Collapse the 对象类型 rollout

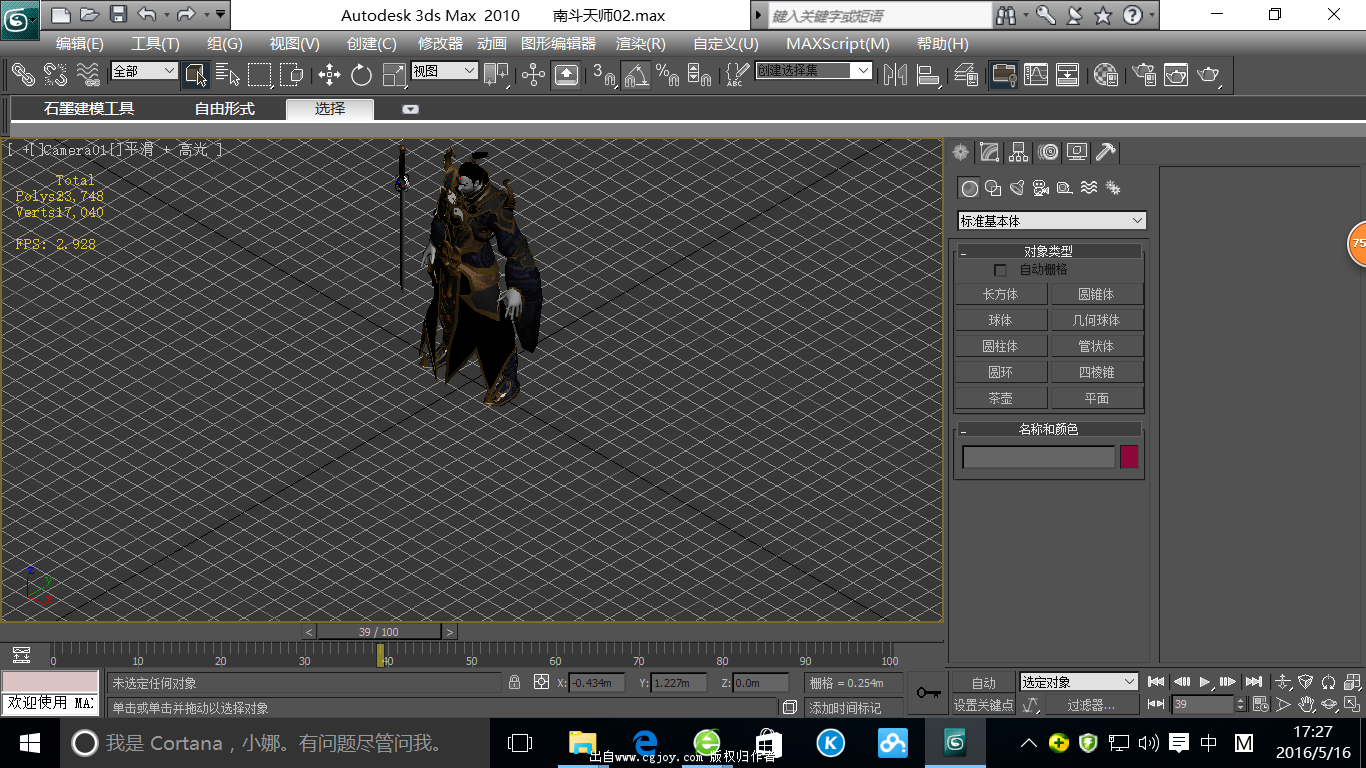coord(1048,251)
